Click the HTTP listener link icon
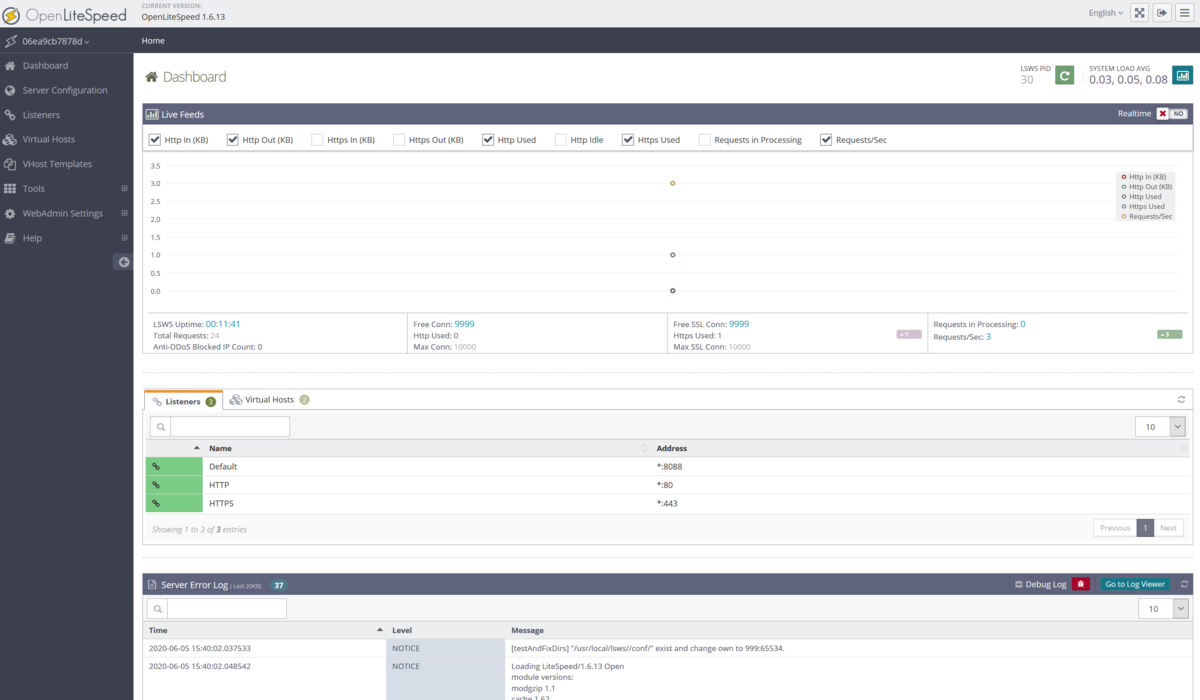 (x=156, y=485)
